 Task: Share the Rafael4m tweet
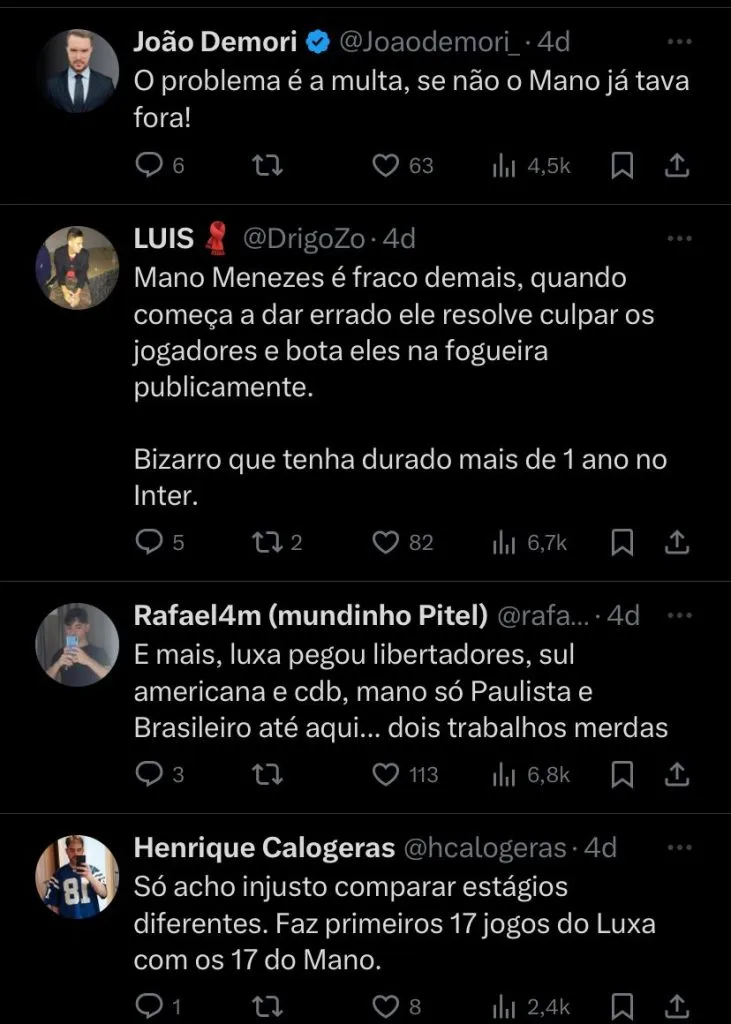(x=676, y=773)
